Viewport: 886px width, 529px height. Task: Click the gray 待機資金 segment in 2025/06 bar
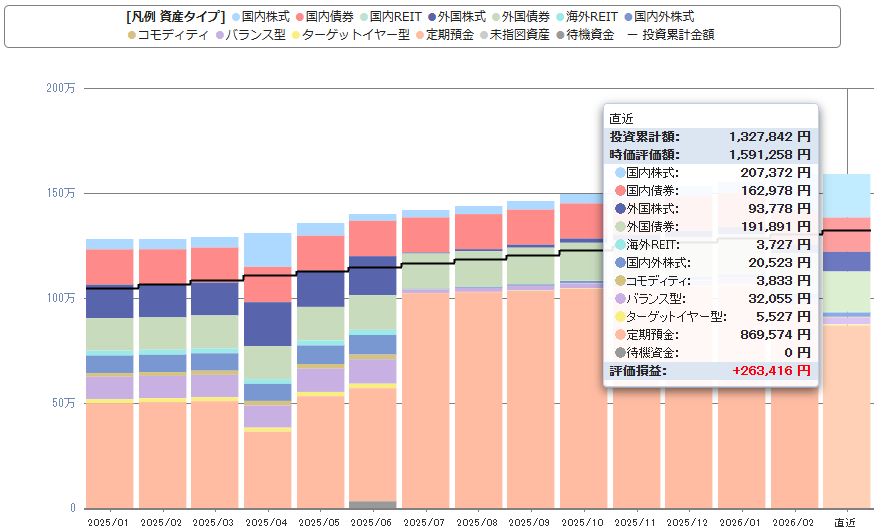[x=371, y=504]
